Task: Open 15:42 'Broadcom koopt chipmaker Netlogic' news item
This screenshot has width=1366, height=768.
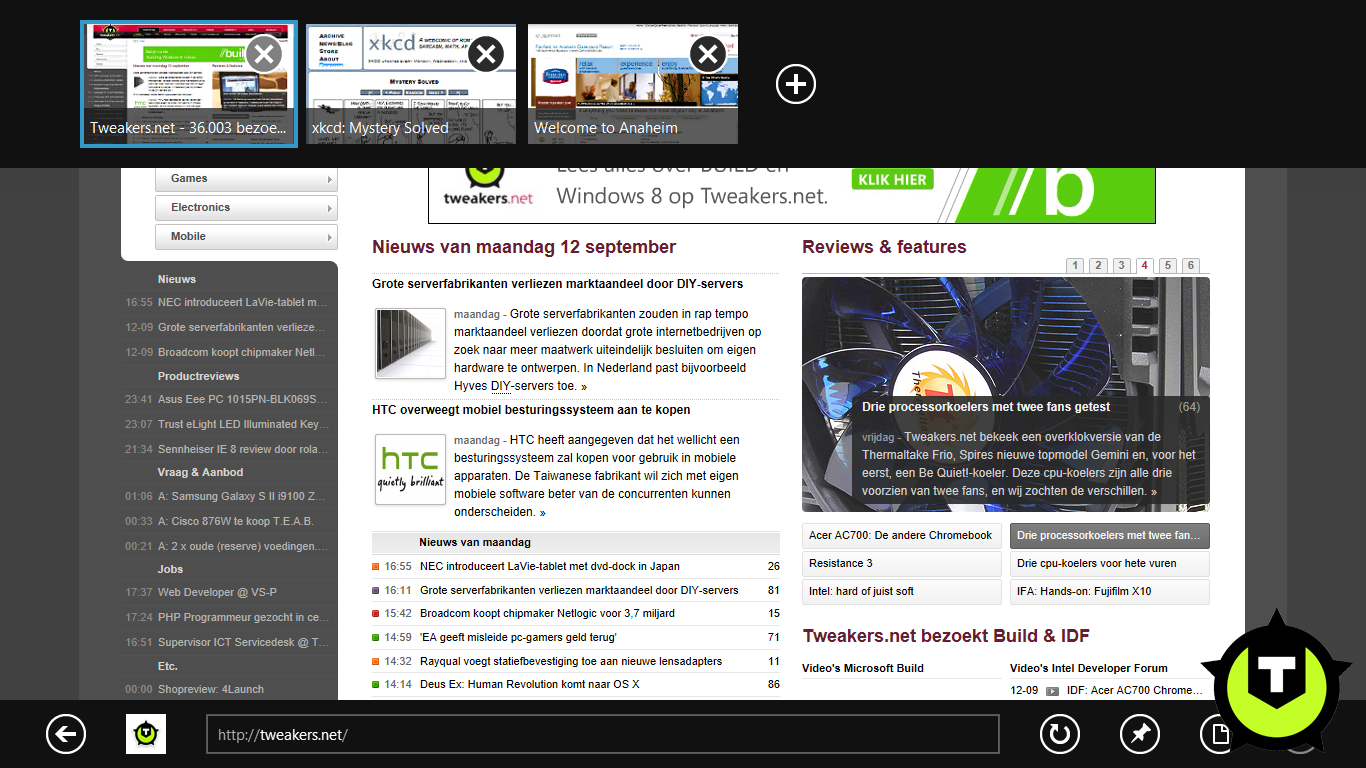Action: click(547, 613)
